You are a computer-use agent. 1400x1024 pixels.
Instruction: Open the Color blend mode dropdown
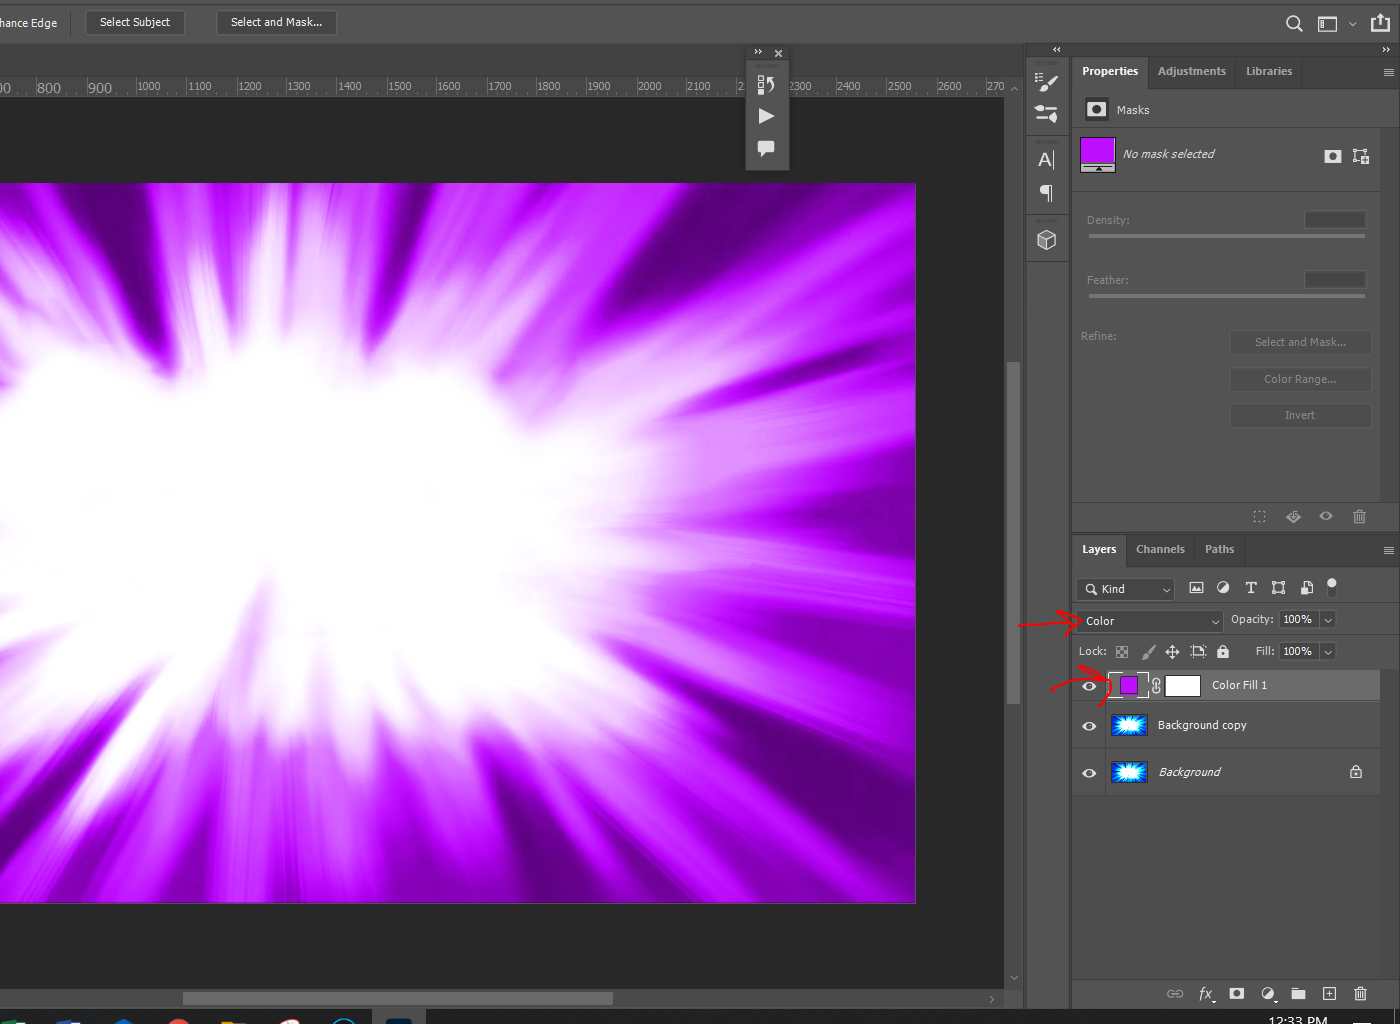coord(1148,620)
